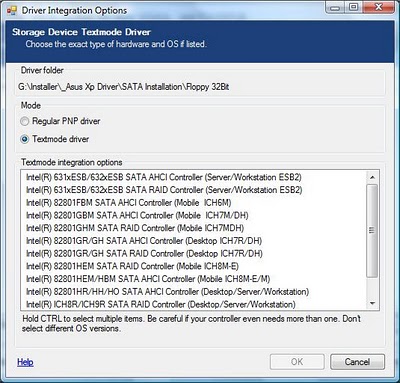Click the Cancel button
The width and height of the screenshot is (400, 383).
coord(357,362)
